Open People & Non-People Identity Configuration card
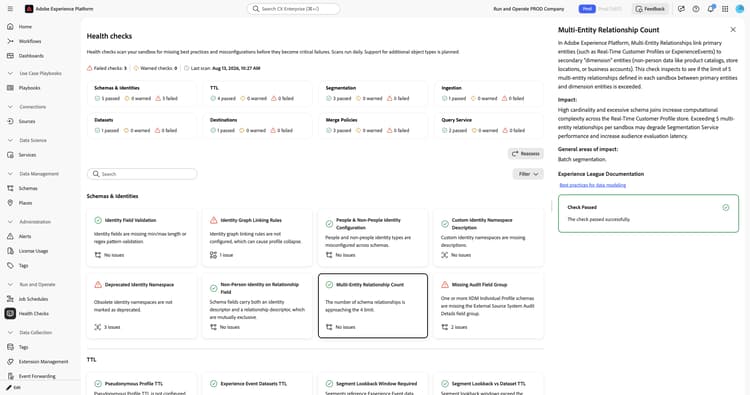Image resolution: width=750 pixels, height=395 pixels. (373, 238)
